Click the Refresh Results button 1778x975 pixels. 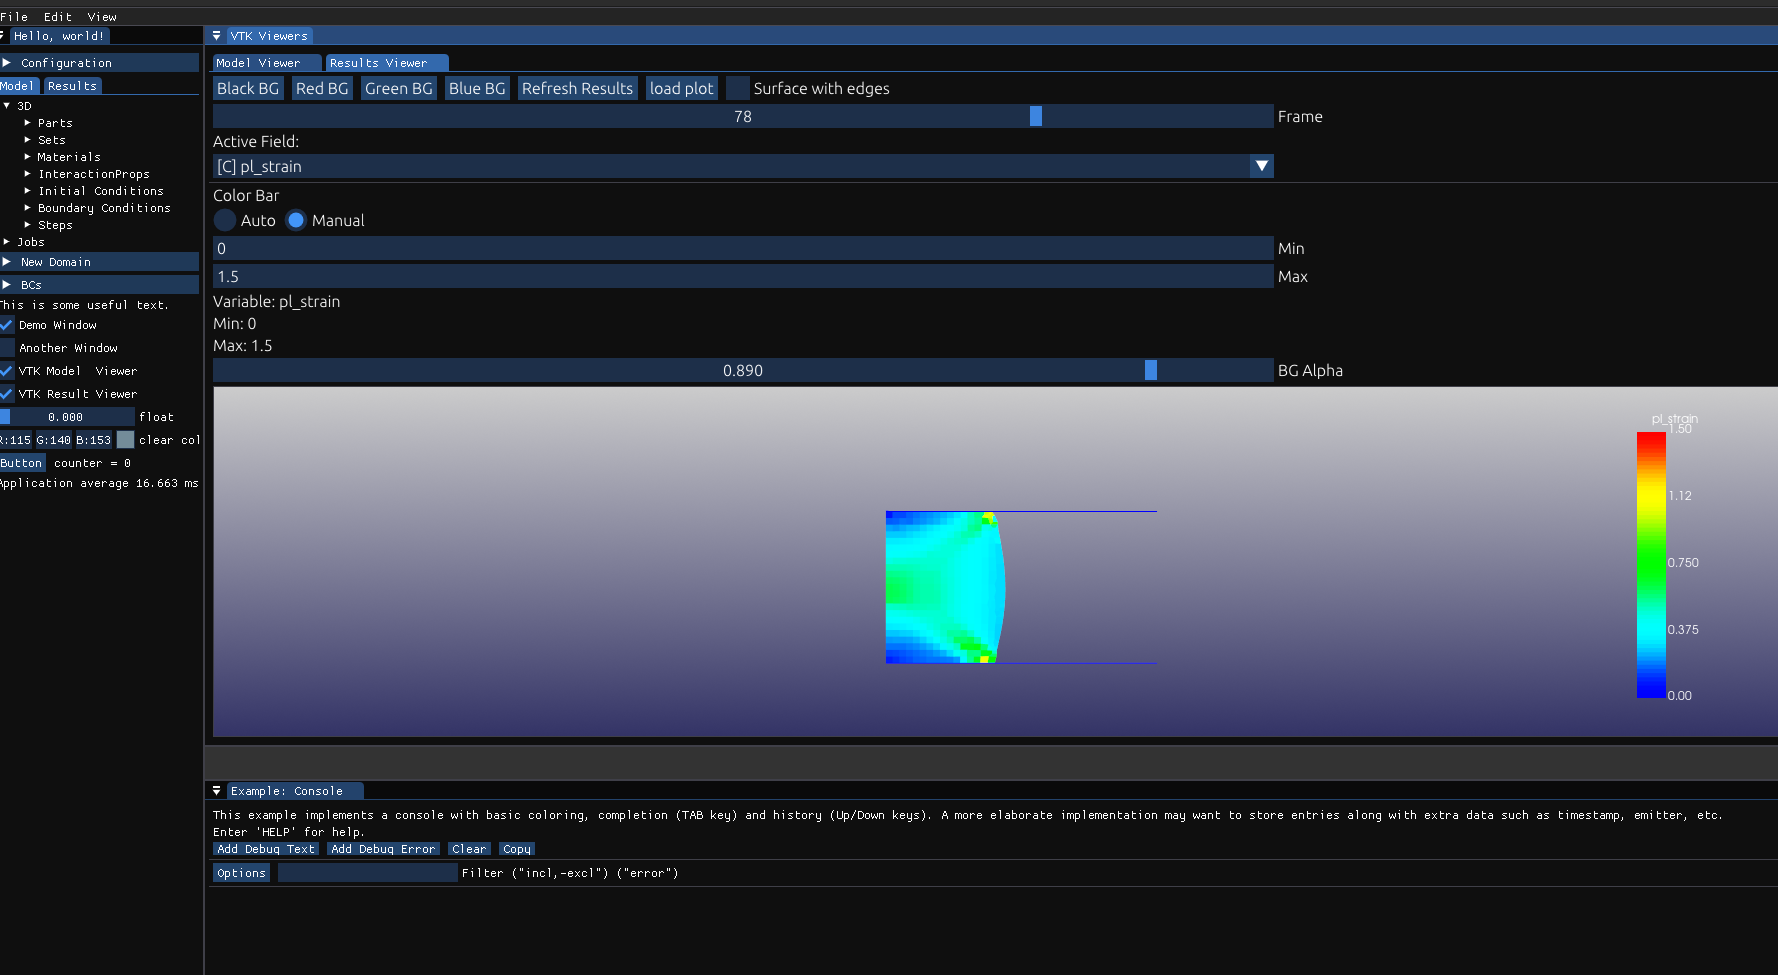(577, 89)
